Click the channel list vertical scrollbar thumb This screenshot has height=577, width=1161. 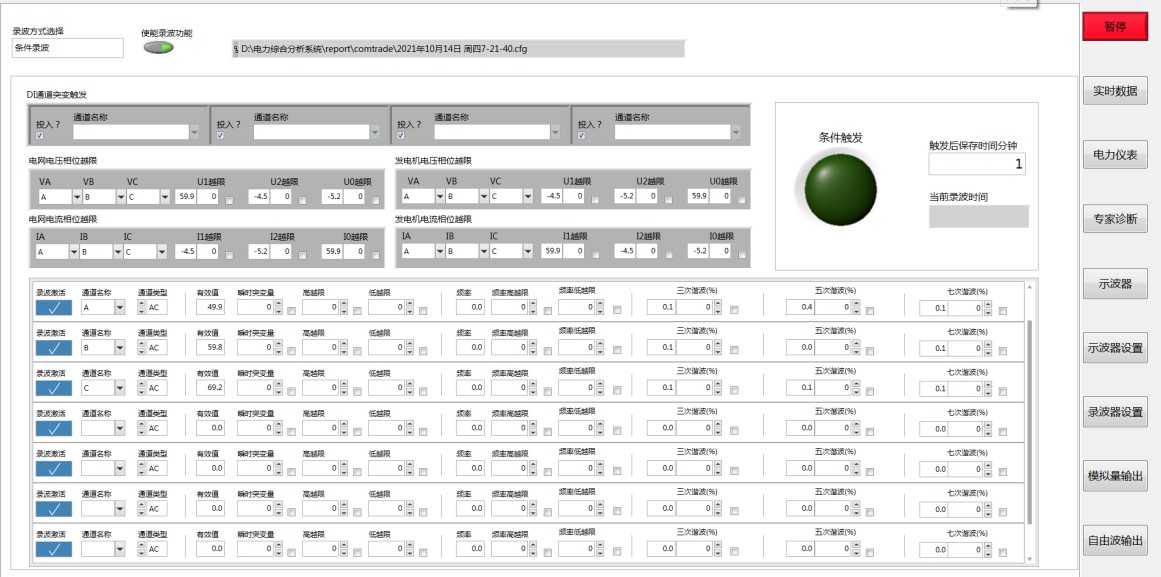(1028, 421)
